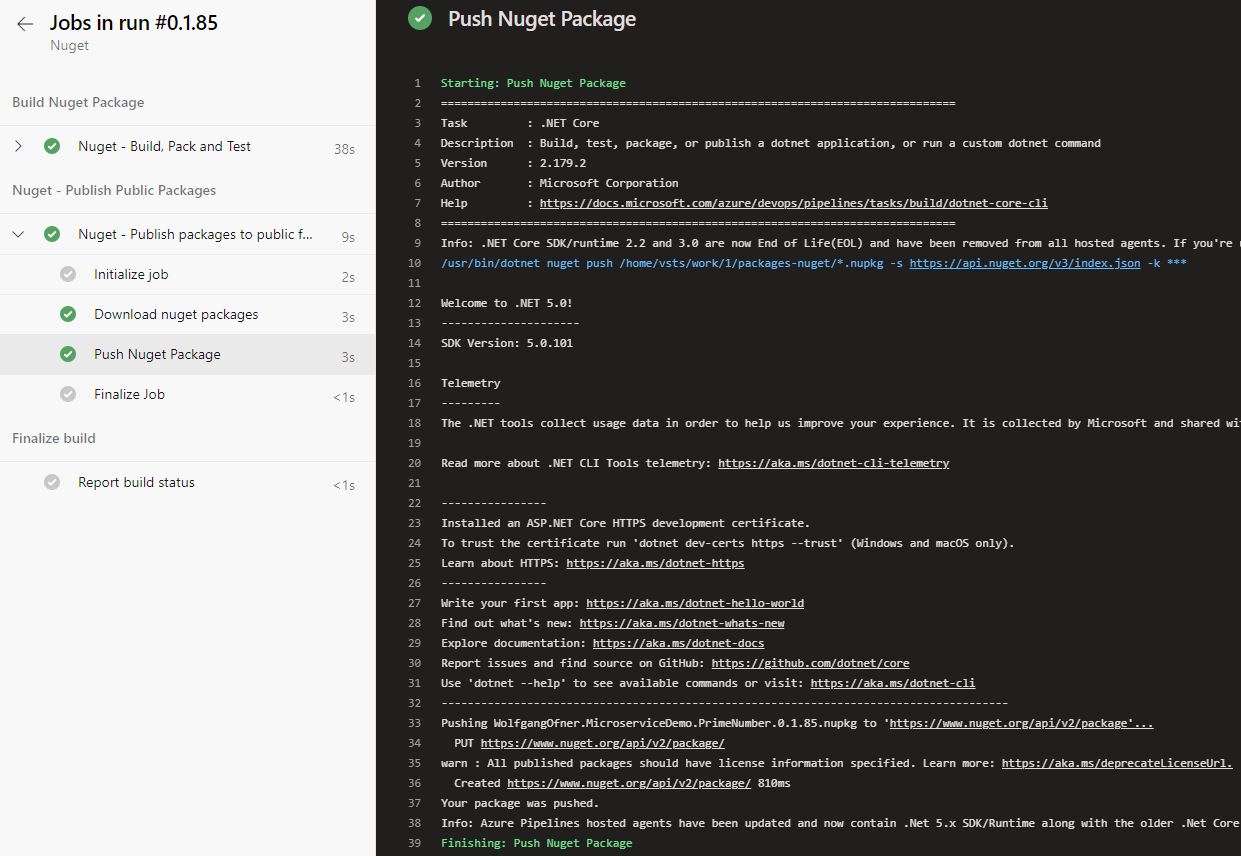Screen dimensions: 1241x856
Task: Open the dotnet-hello-world first app link
Action: (x=695, y=602)
